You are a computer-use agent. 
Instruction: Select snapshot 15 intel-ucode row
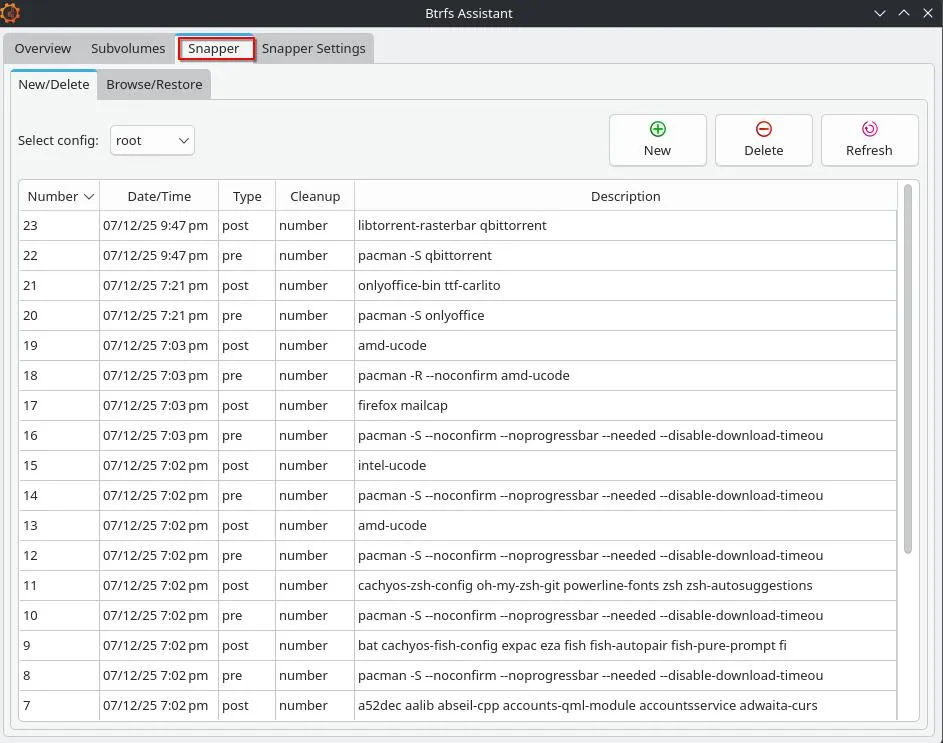[458, 466]
